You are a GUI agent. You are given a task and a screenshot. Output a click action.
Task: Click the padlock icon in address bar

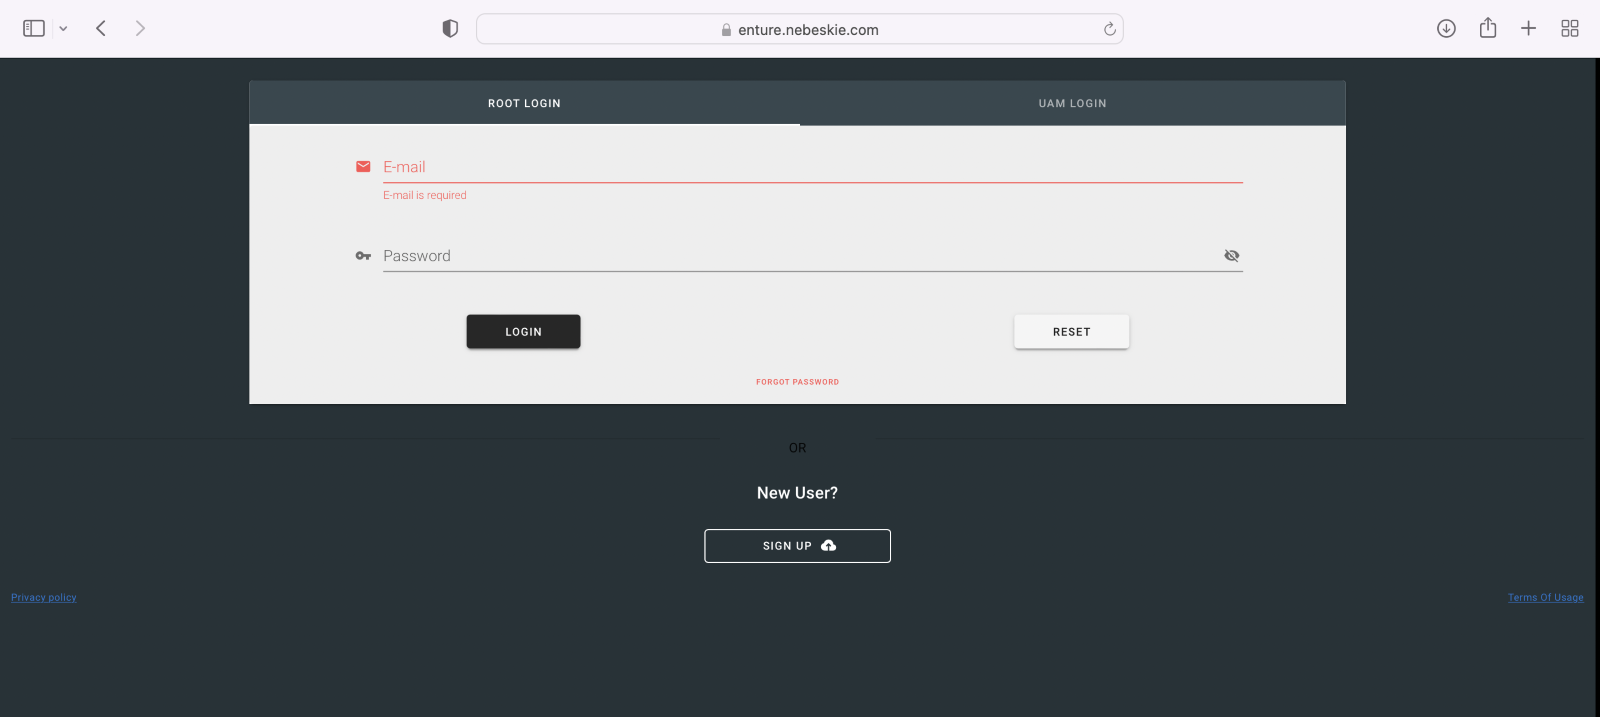(726, 30)
